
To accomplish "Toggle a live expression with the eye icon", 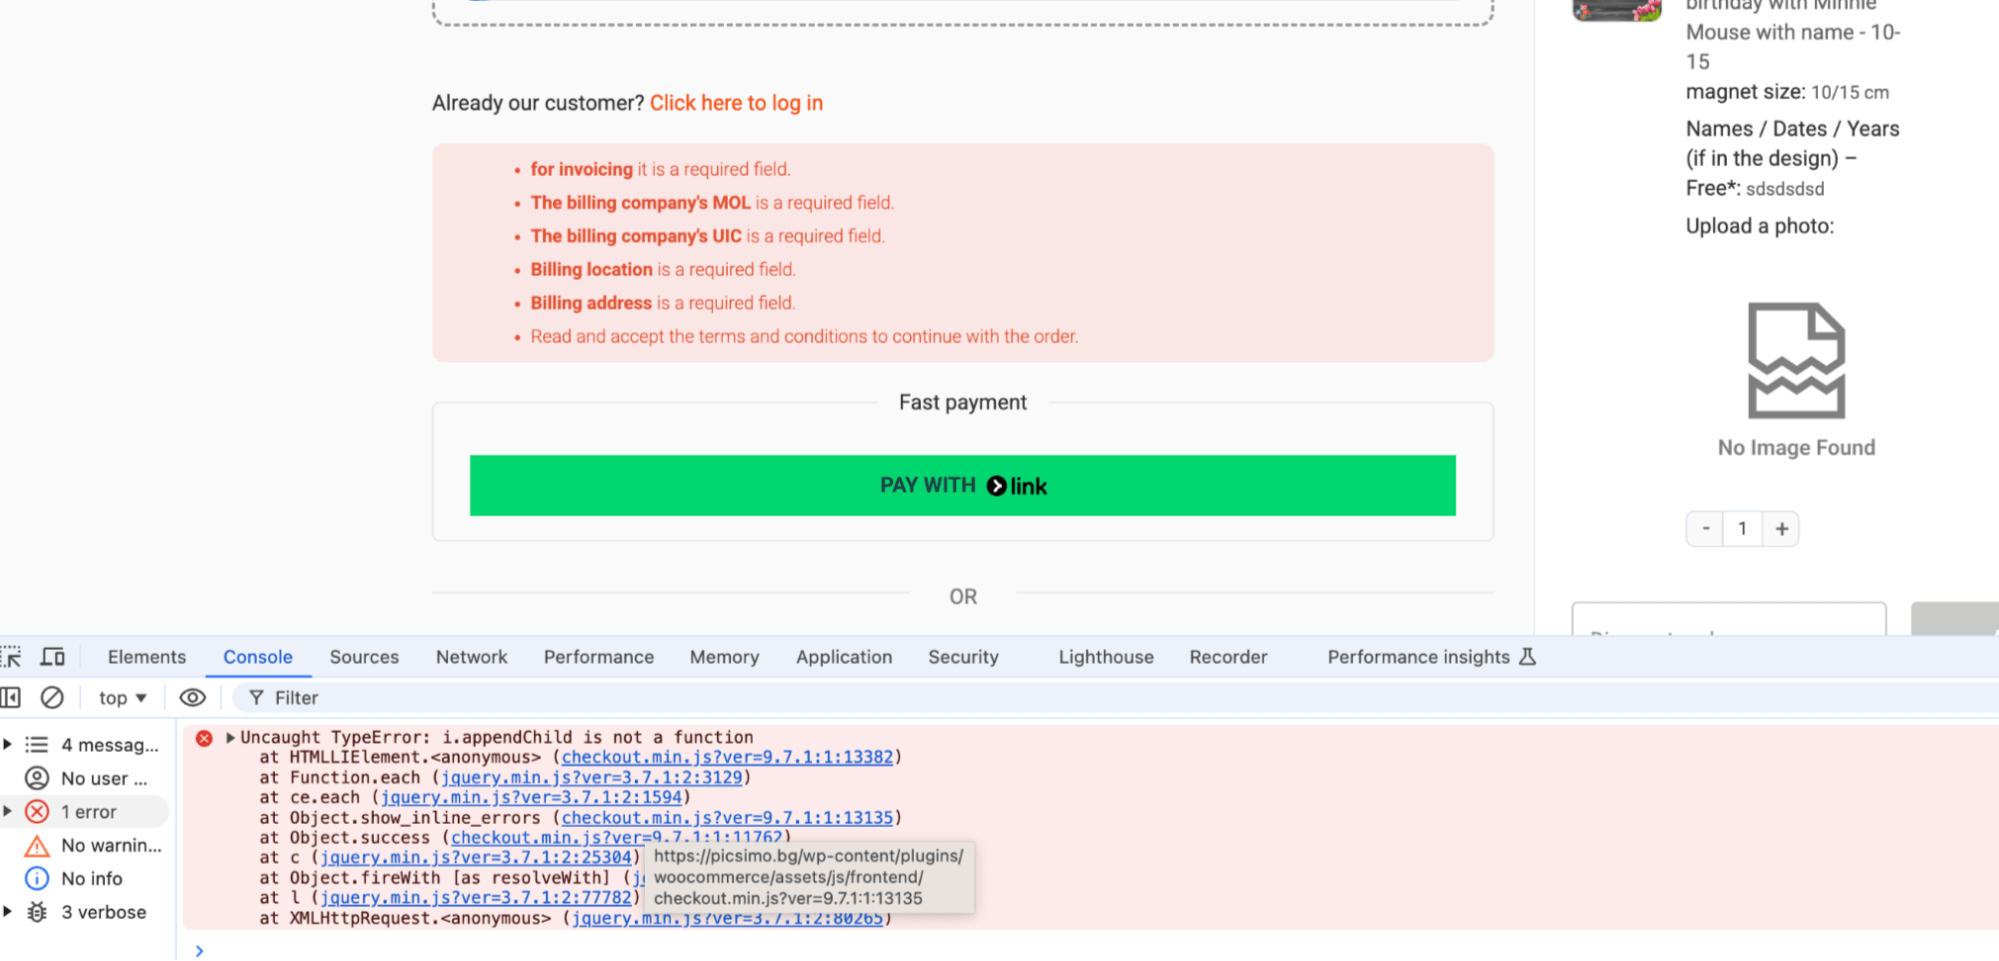I will tap(192, 697).
